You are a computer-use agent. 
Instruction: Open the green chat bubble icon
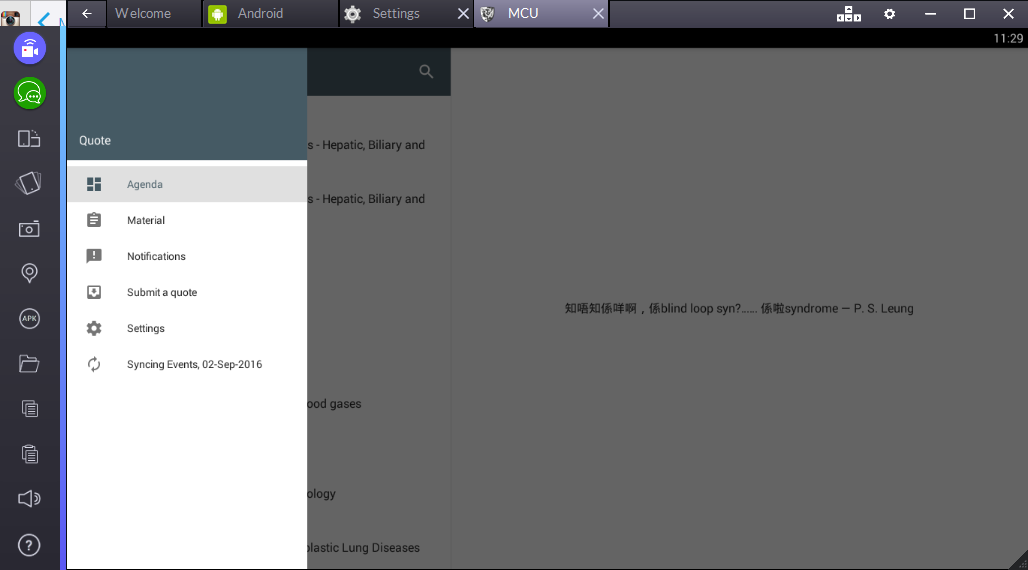coord(30,94)
